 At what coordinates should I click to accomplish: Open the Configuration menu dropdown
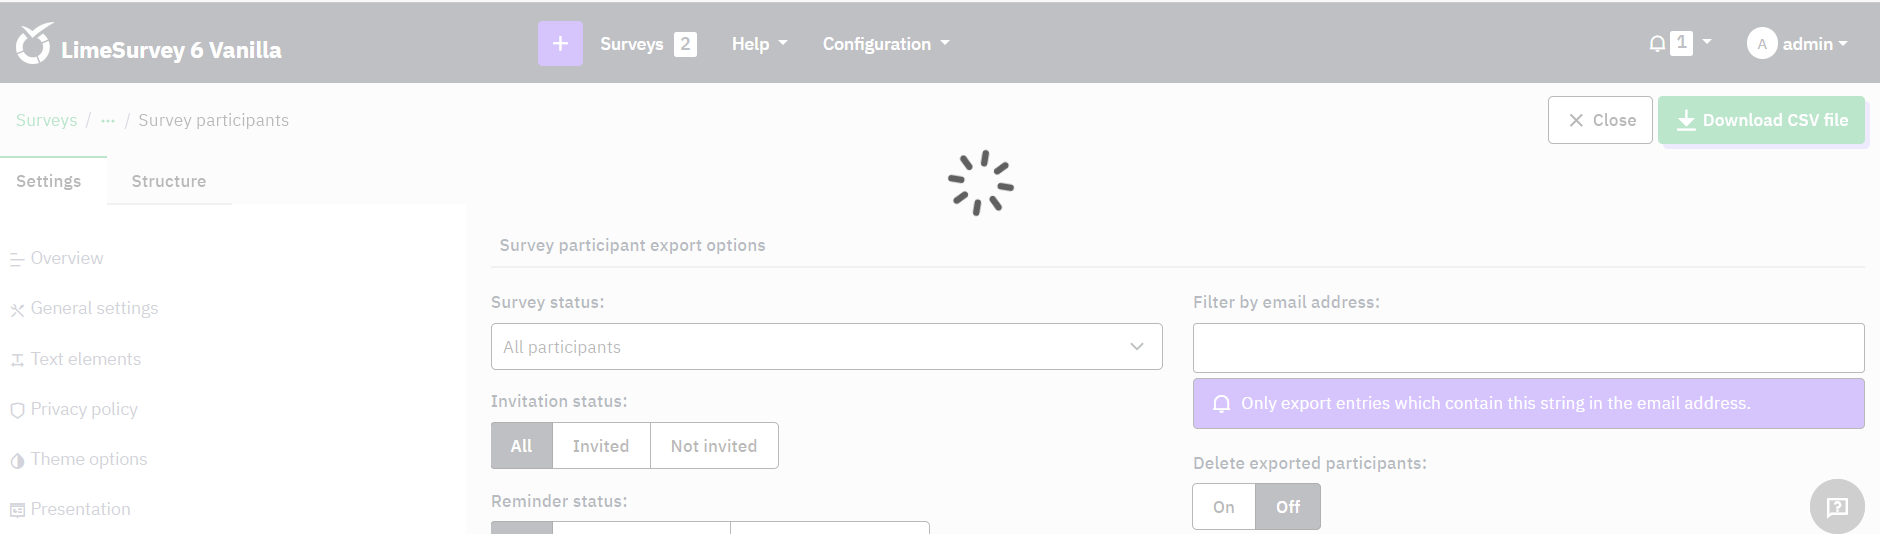tap(885, 44)
